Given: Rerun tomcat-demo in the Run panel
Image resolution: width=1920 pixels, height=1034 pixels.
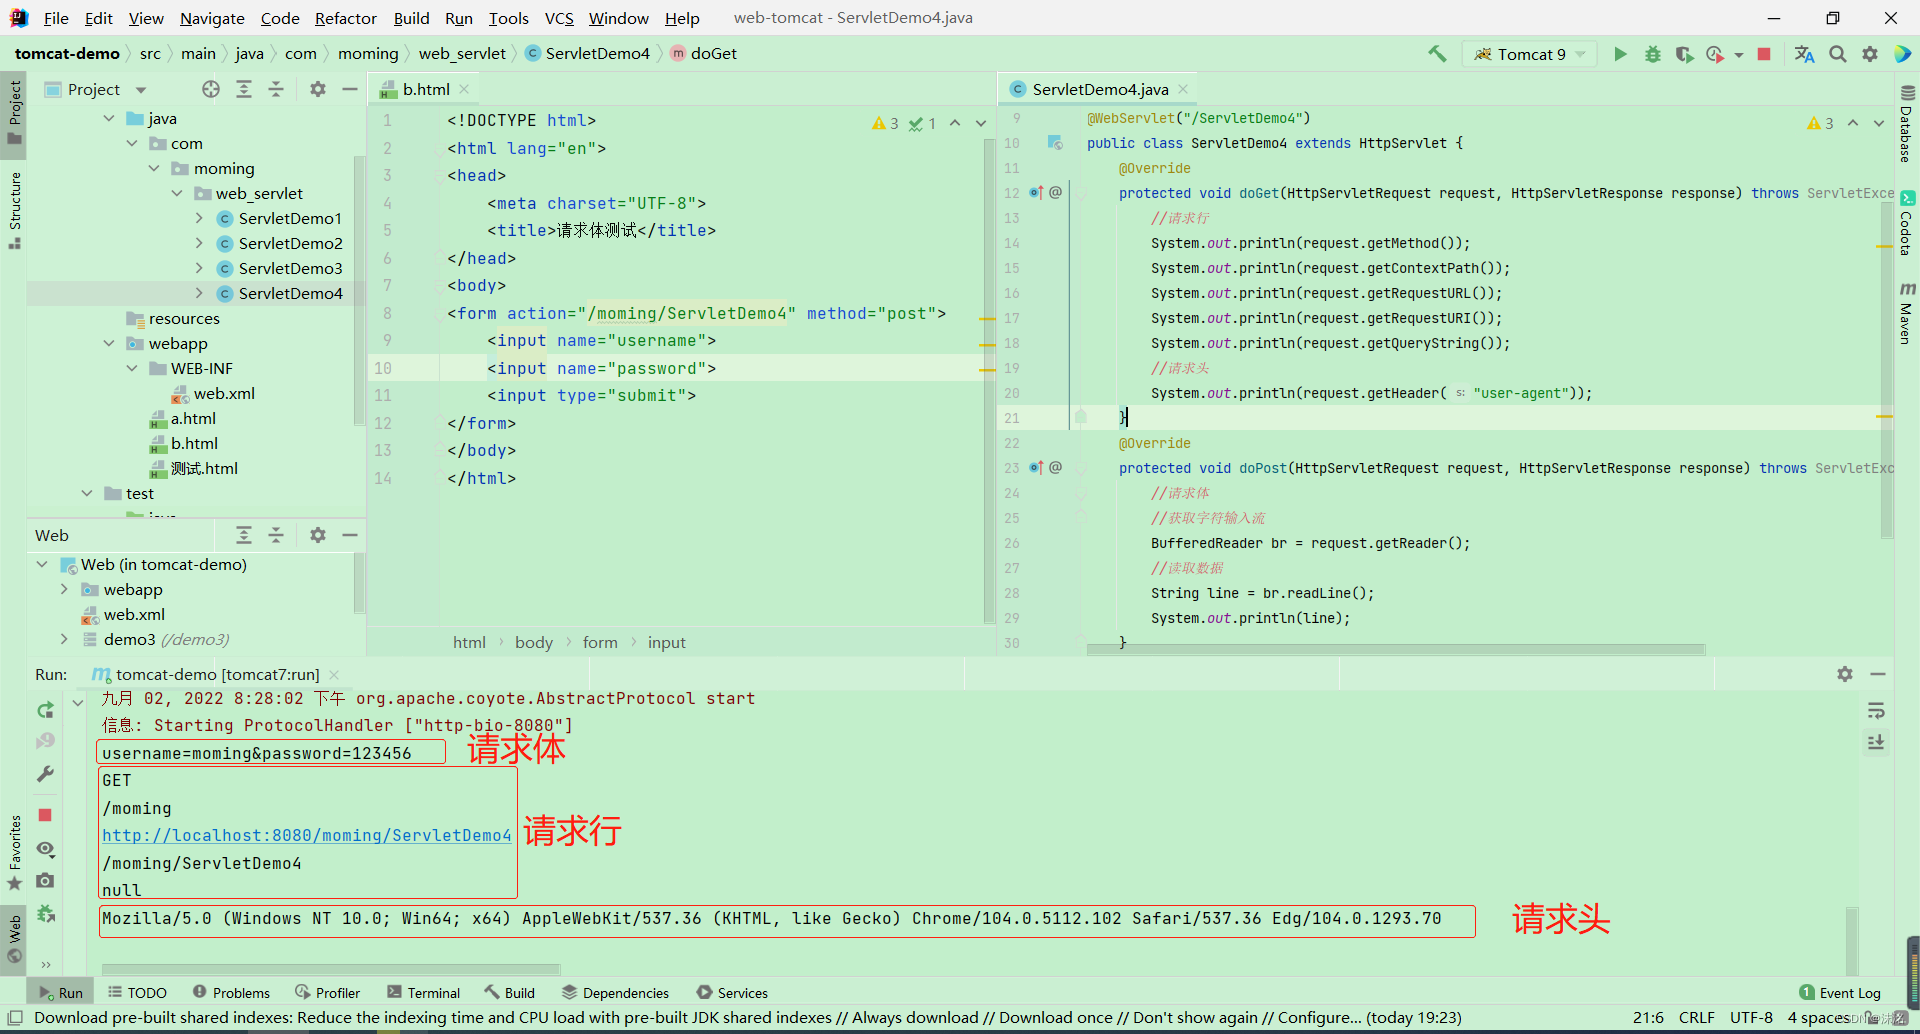Looking at the screenshot, I should click(x=44, y=710).
